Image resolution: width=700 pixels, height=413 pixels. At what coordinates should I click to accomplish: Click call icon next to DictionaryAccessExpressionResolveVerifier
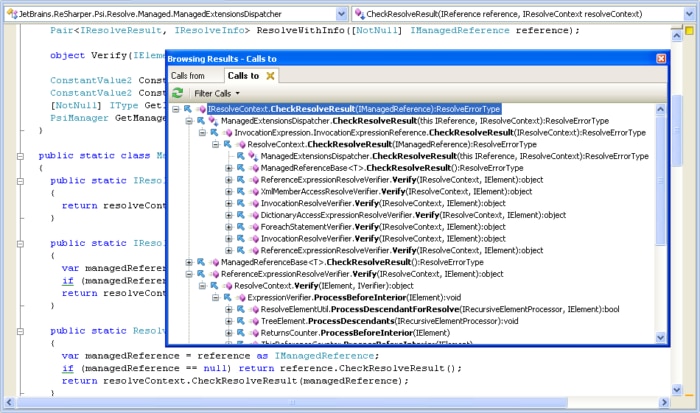click(x=240, y=215)
